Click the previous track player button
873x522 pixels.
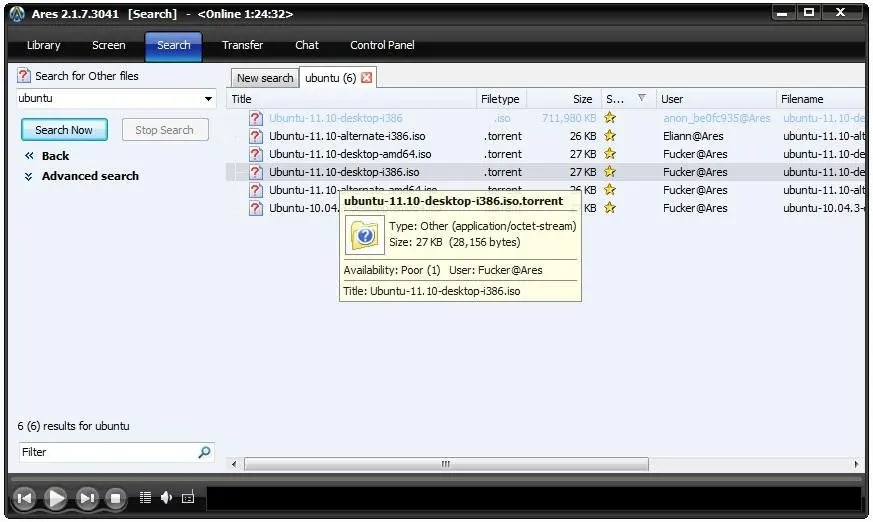pos(24,498)
